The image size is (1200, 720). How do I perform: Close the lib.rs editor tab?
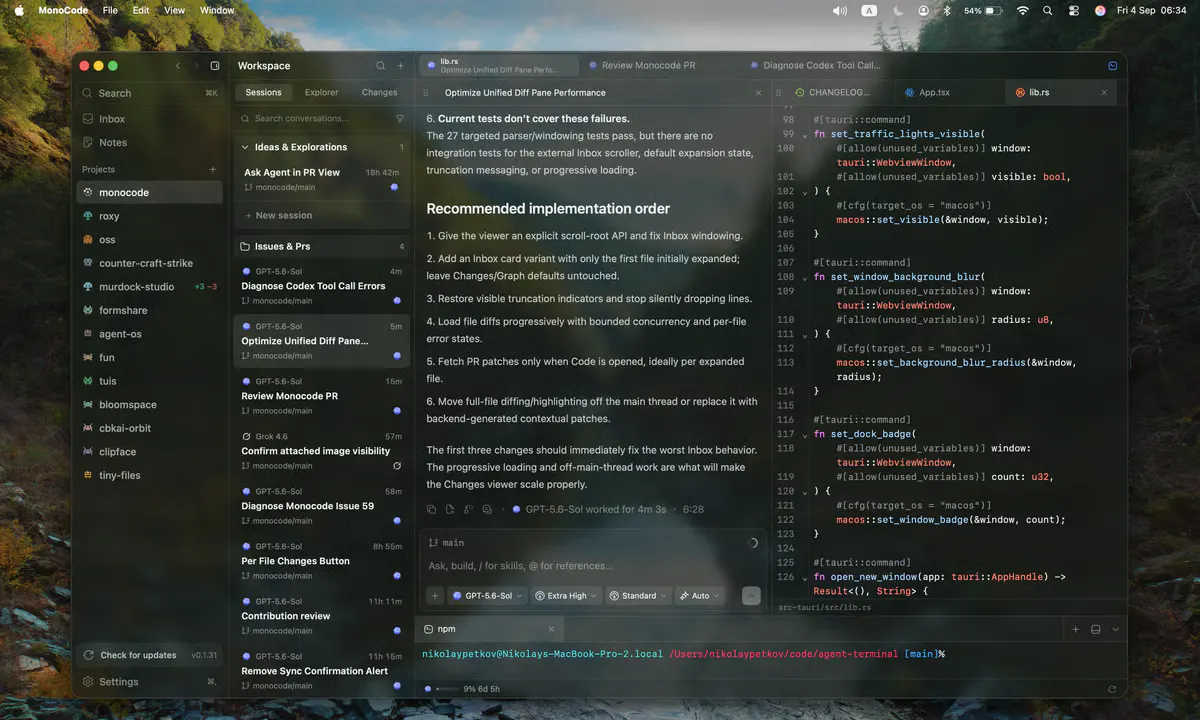(1104, 92)
